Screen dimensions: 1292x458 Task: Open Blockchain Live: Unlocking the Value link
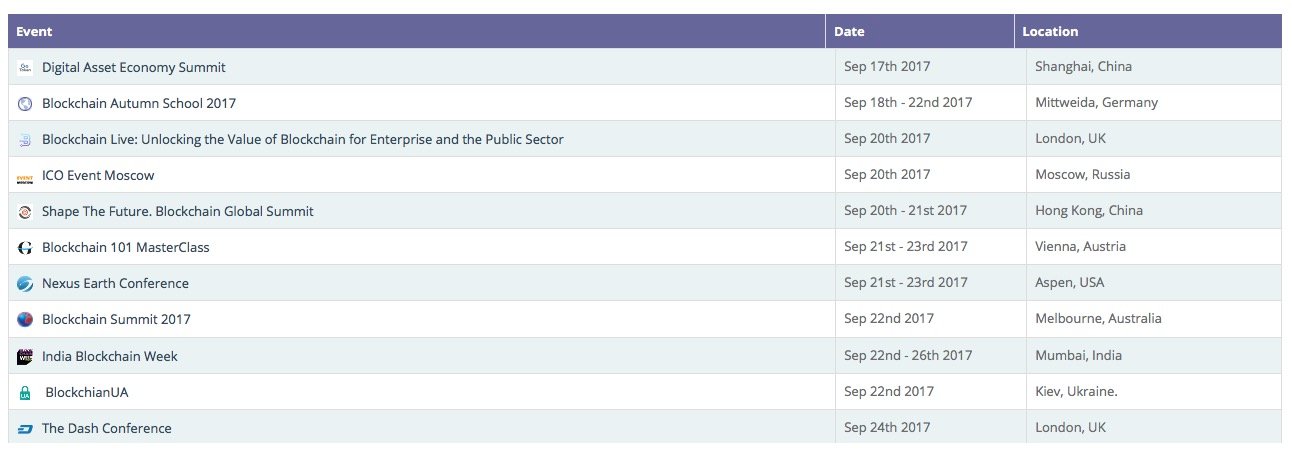(302, 139)
